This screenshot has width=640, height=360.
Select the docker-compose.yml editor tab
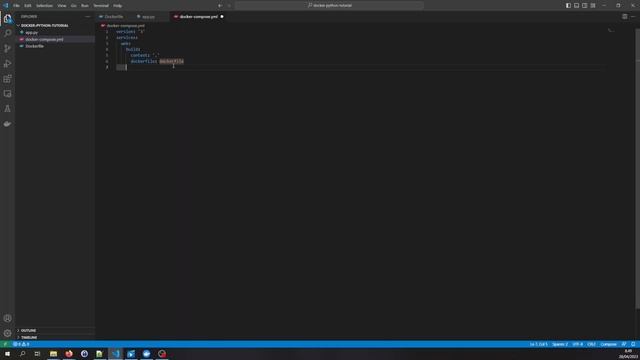pyautogui.click(x=199, y=17)
